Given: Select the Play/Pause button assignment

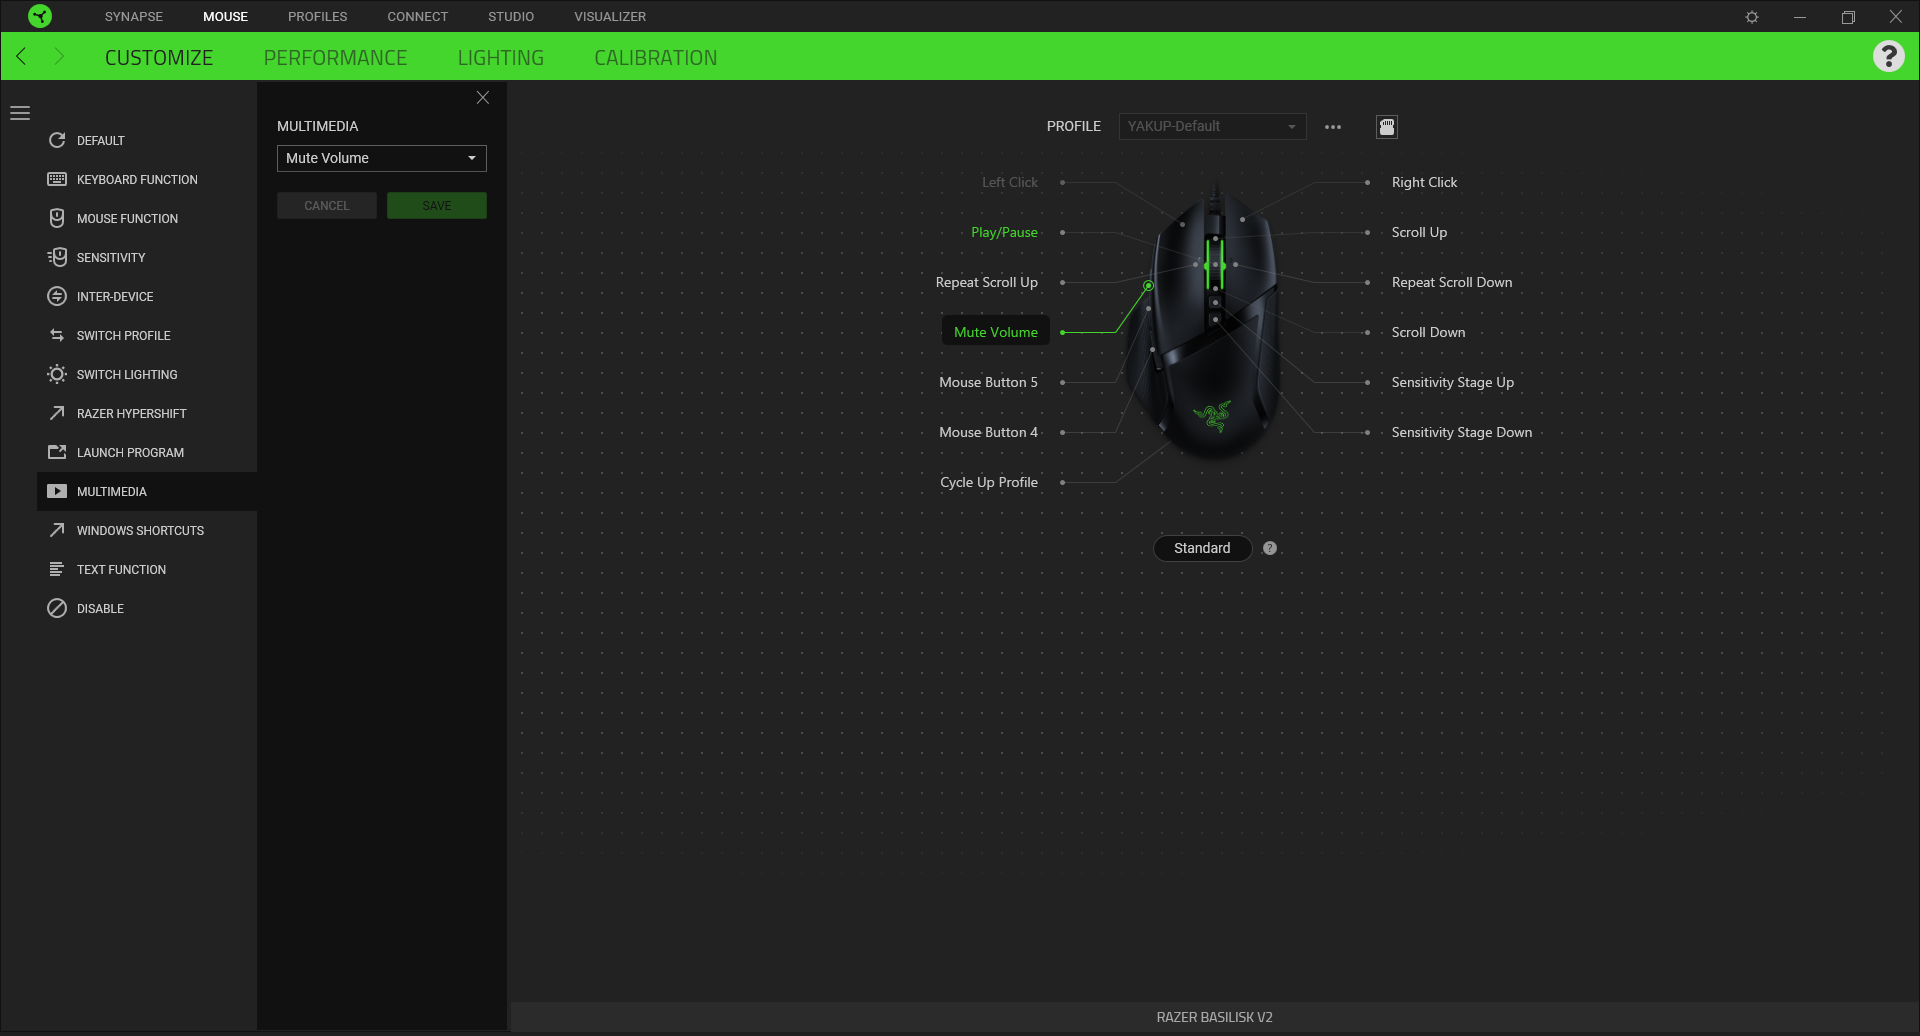Looking at the screenshot, I should coord(1004,232).
